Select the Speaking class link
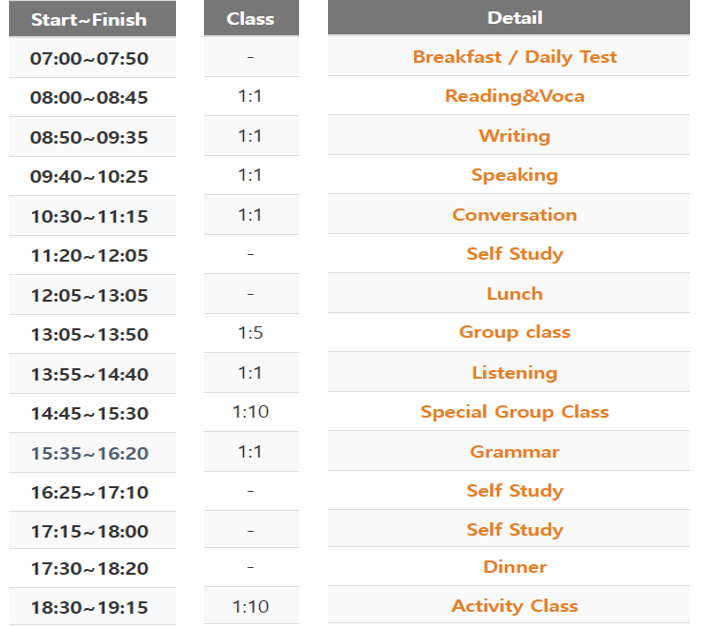This screenshot has width=701, height=627. (x=514, y=175)
